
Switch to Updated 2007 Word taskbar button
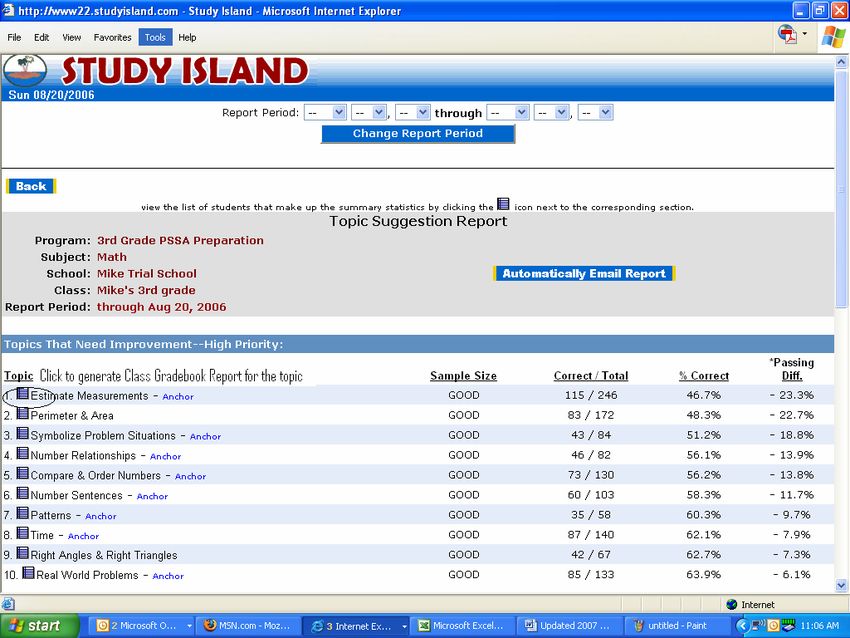click(x=569, y=626)
